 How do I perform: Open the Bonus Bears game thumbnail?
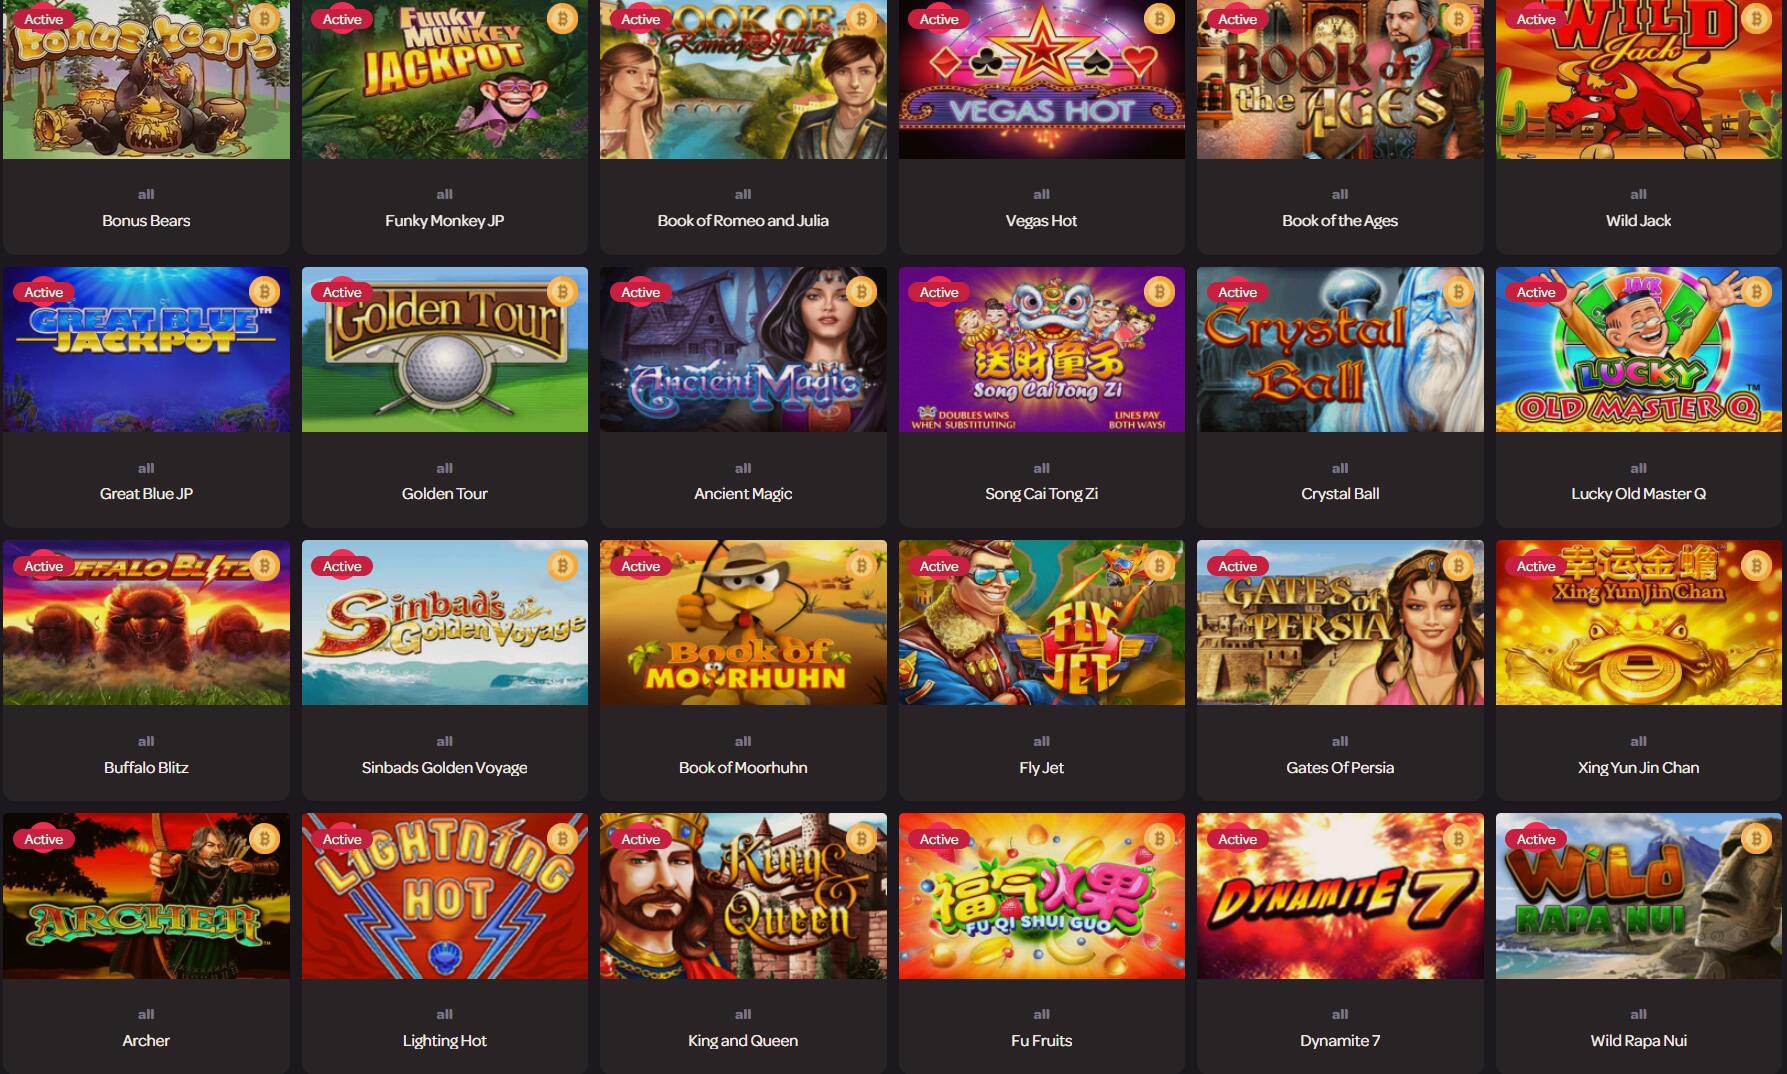pyautogui.click(x=146, y=79)
